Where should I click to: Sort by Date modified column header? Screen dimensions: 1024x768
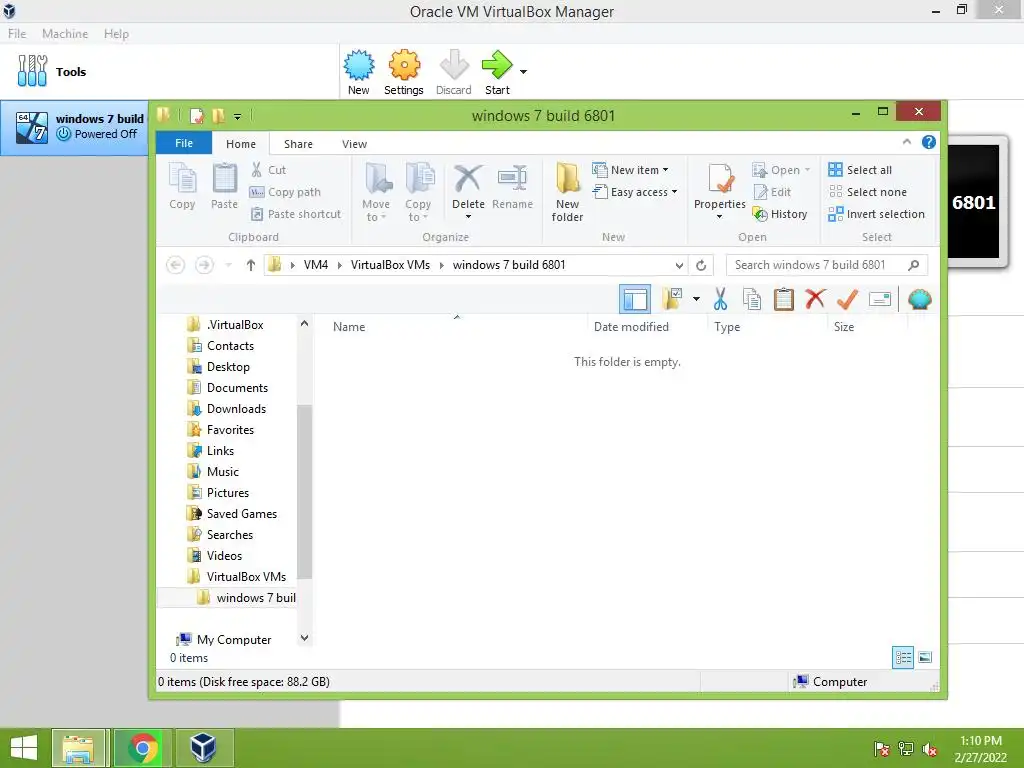(x=631, y=327)
